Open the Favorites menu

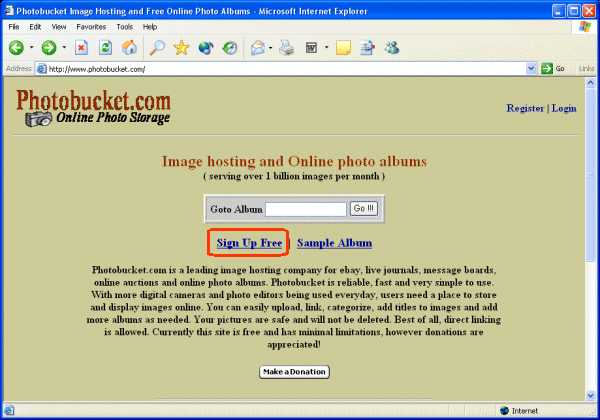coord(91,27)
